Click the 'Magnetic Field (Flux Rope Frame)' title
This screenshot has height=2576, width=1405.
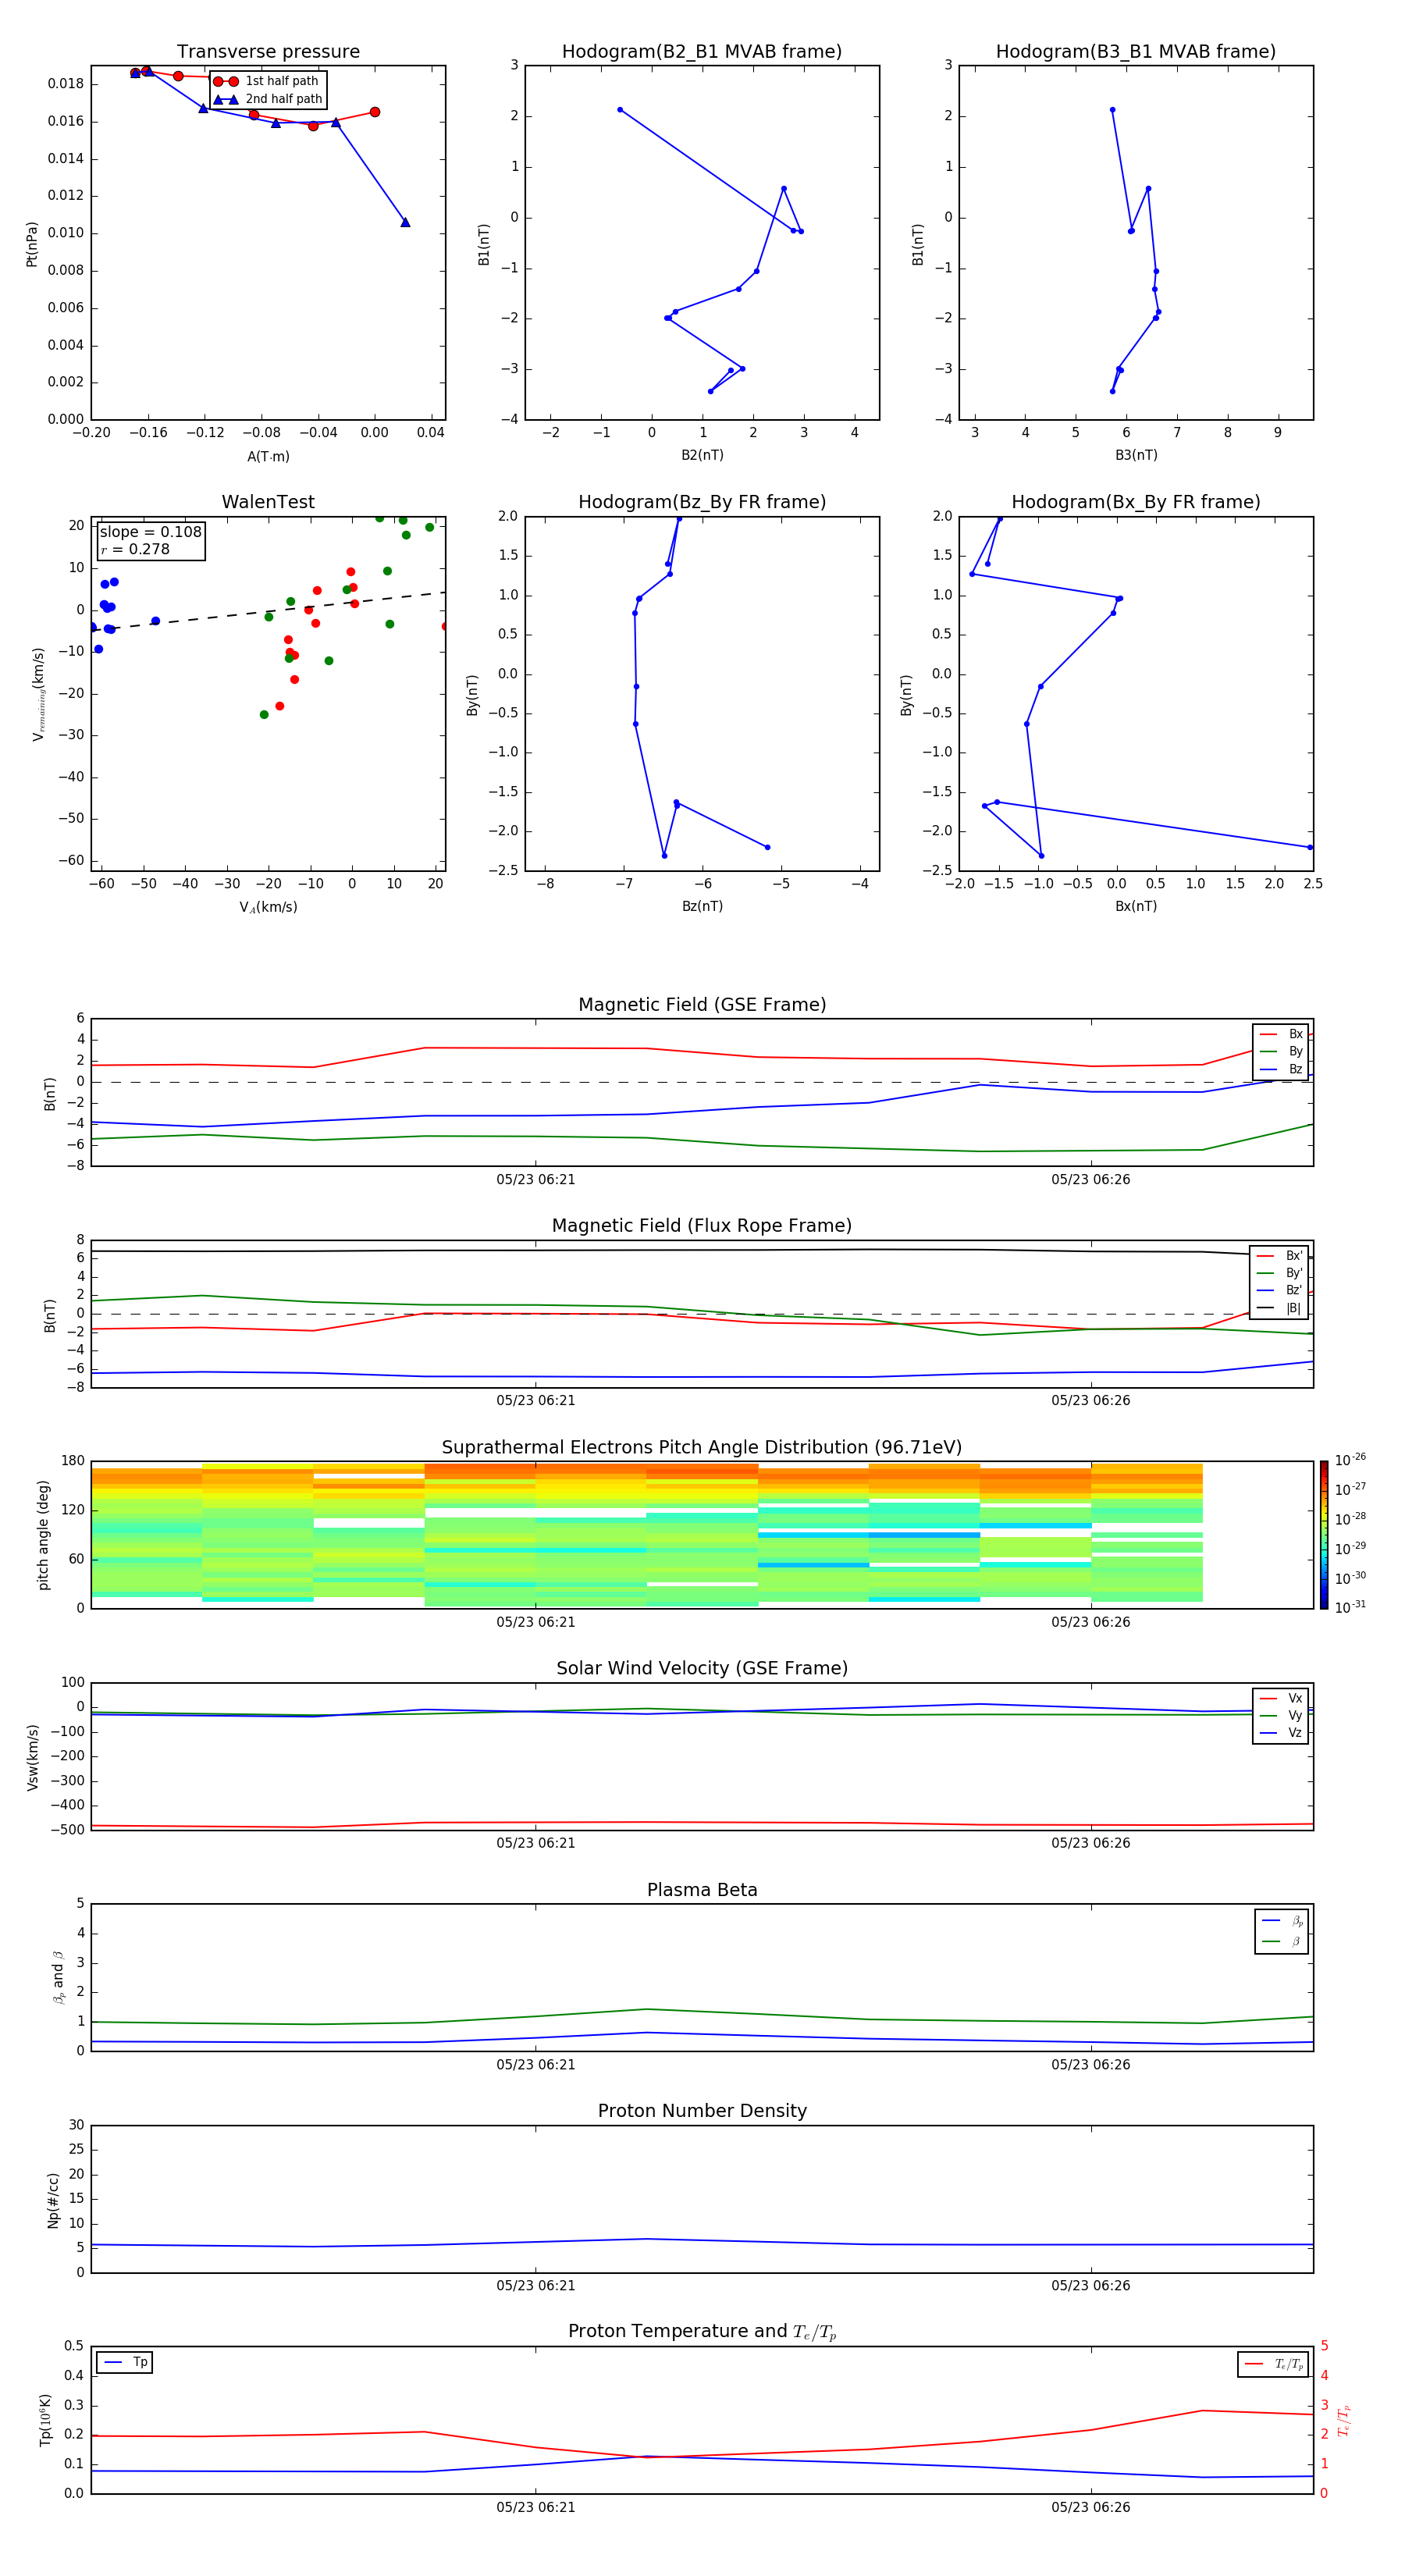[702, 1226]
